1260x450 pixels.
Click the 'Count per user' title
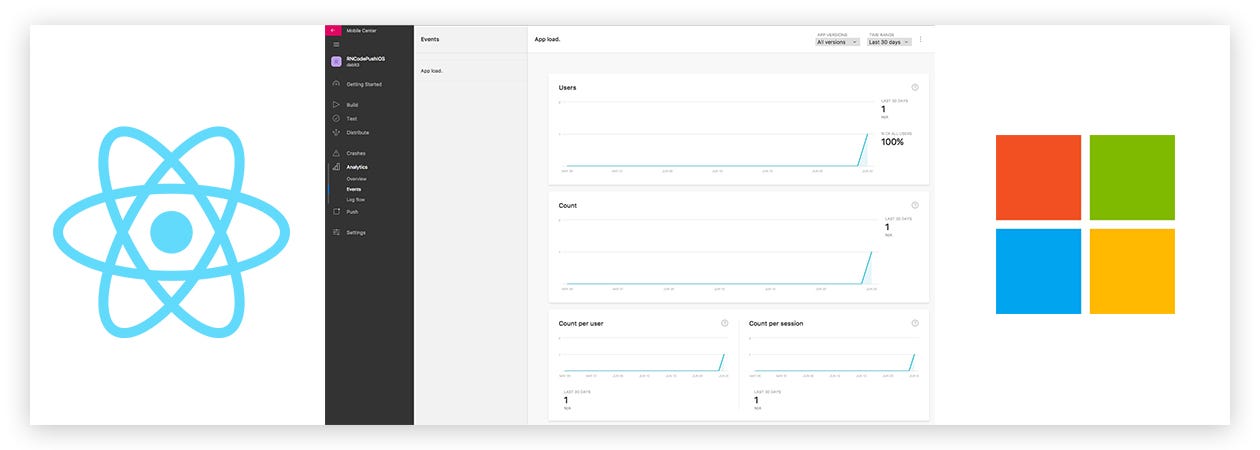(x=581, y=323)
